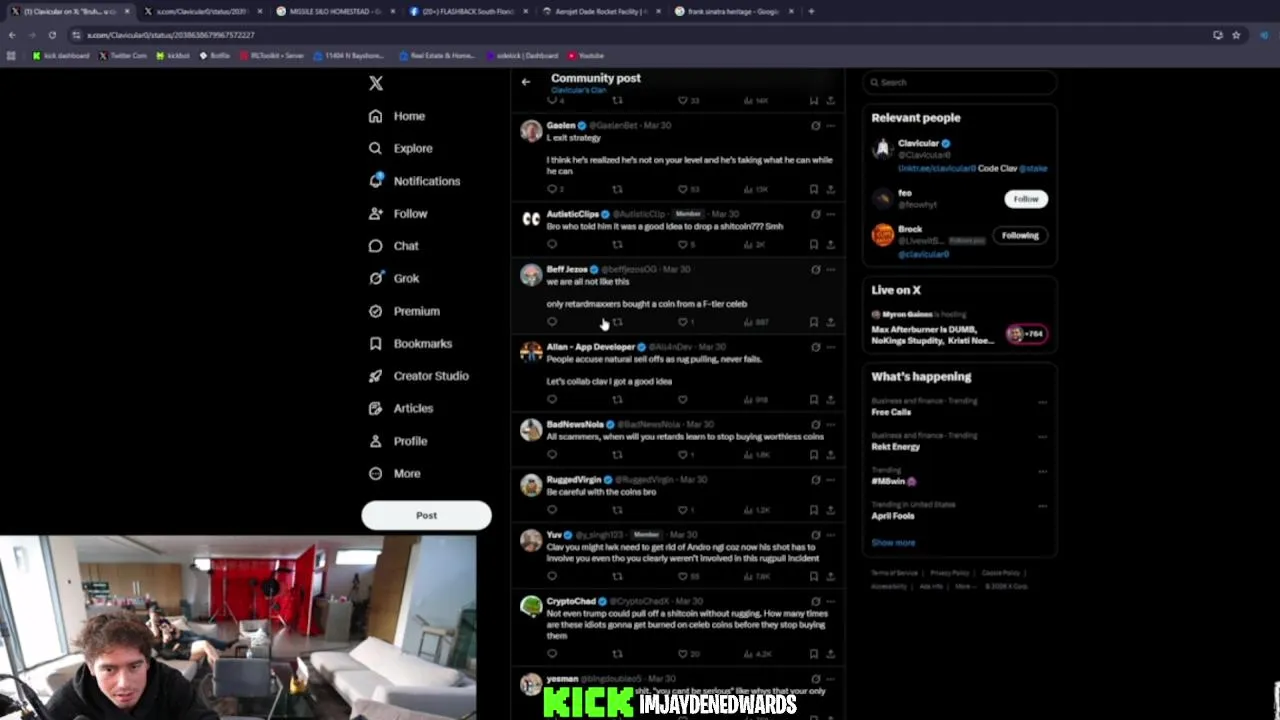Open Chat in X sidebar
This screenshot has height=720, width=1280.
394,246
